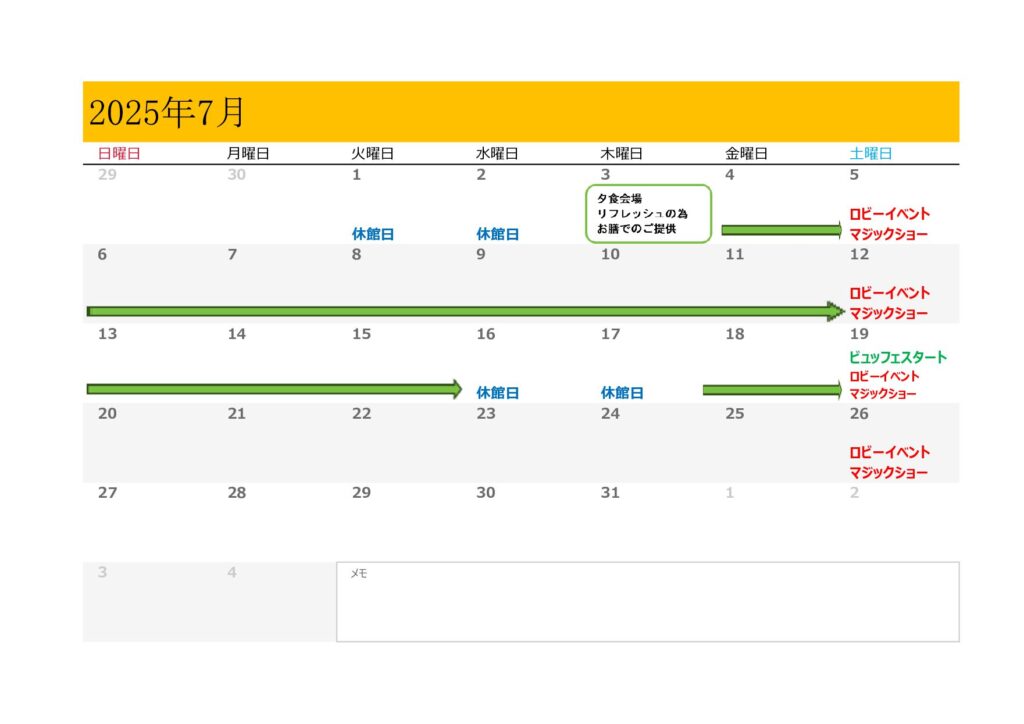Click the green arrow on July 18
Viewport: 1024px width, 724px height.
(x=773, y=390)
